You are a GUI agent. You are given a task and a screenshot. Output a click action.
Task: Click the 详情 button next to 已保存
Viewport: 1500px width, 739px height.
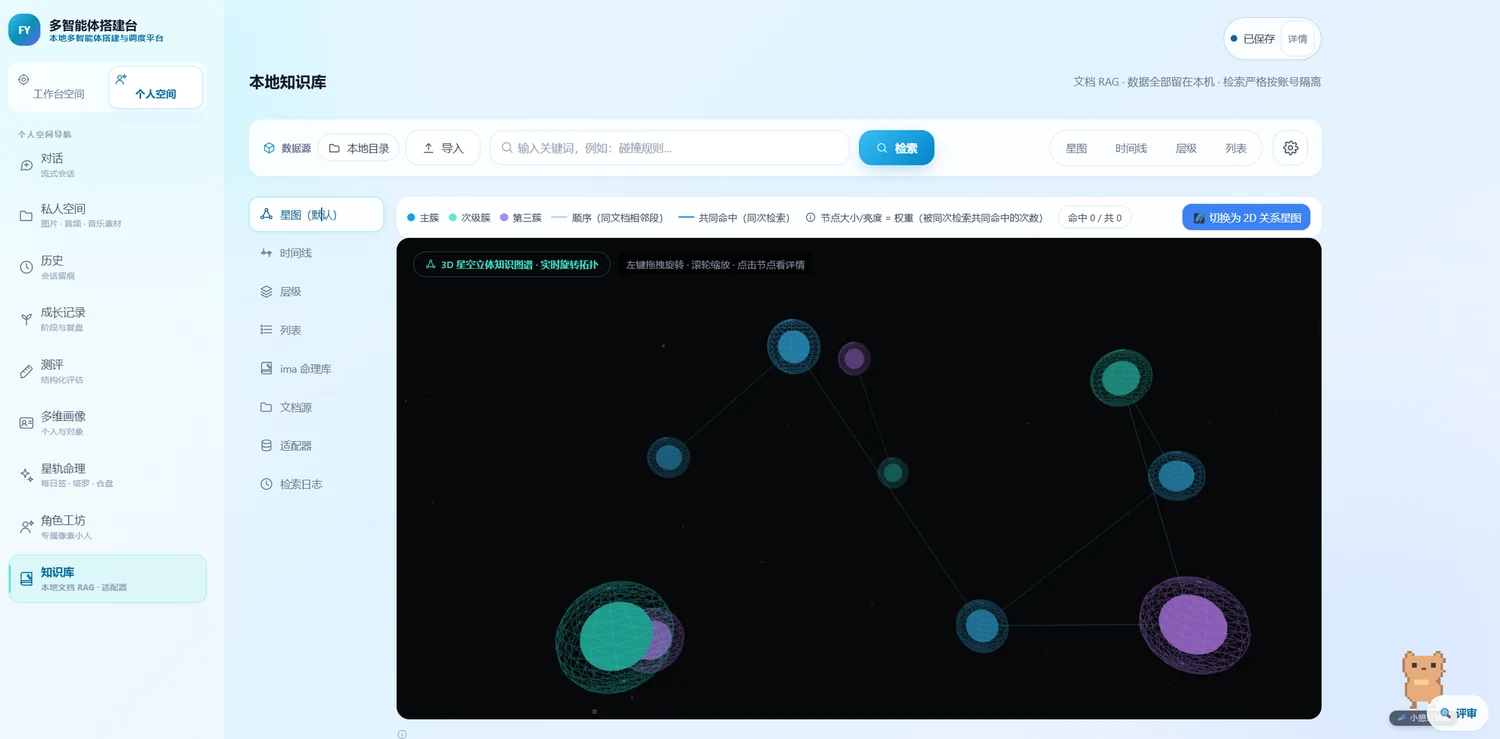click(1297, 39)
